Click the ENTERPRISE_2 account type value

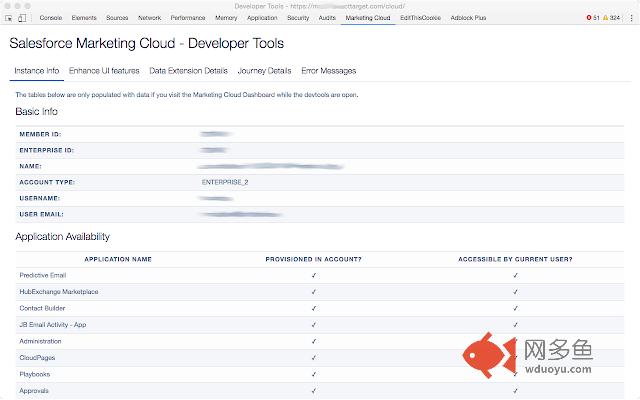(x=225, y=182)
